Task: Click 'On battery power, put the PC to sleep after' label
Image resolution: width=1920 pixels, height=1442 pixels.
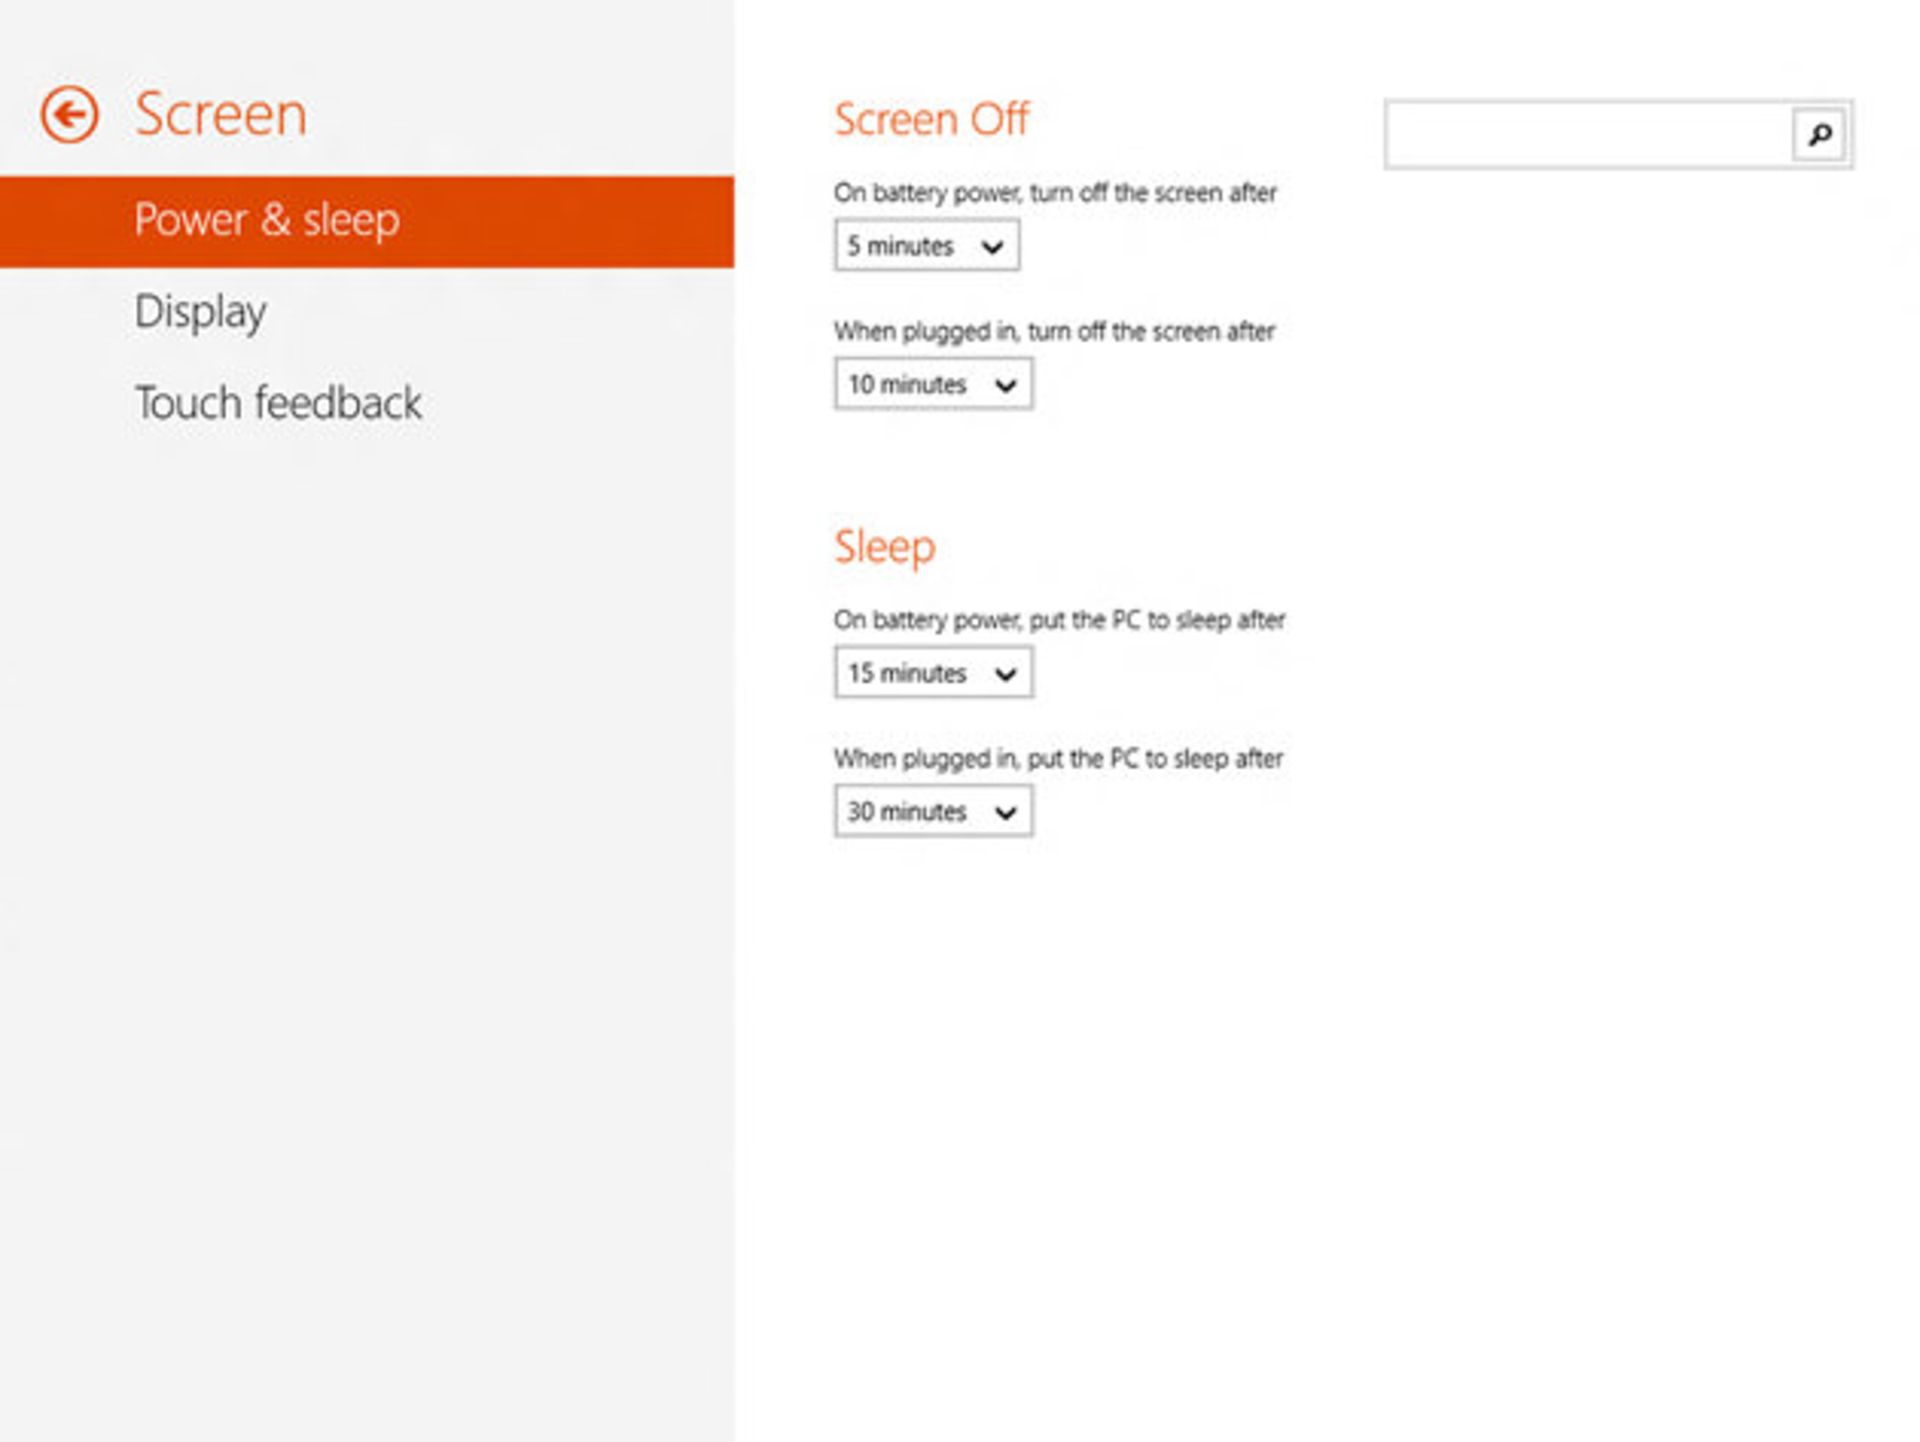Action: click(1059, 621)
